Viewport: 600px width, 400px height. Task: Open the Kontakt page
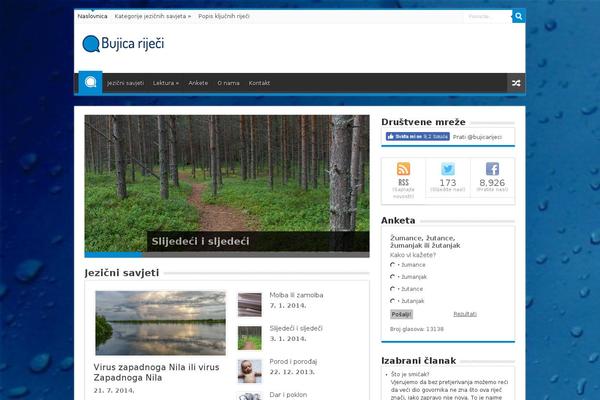259,83
